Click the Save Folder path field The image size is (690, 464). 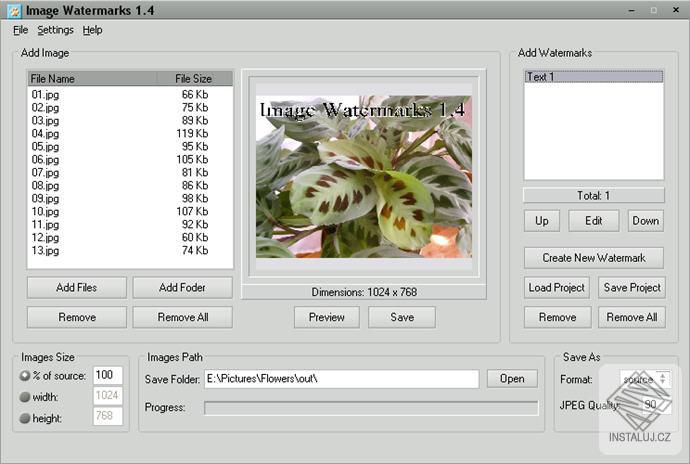point(341,379)
